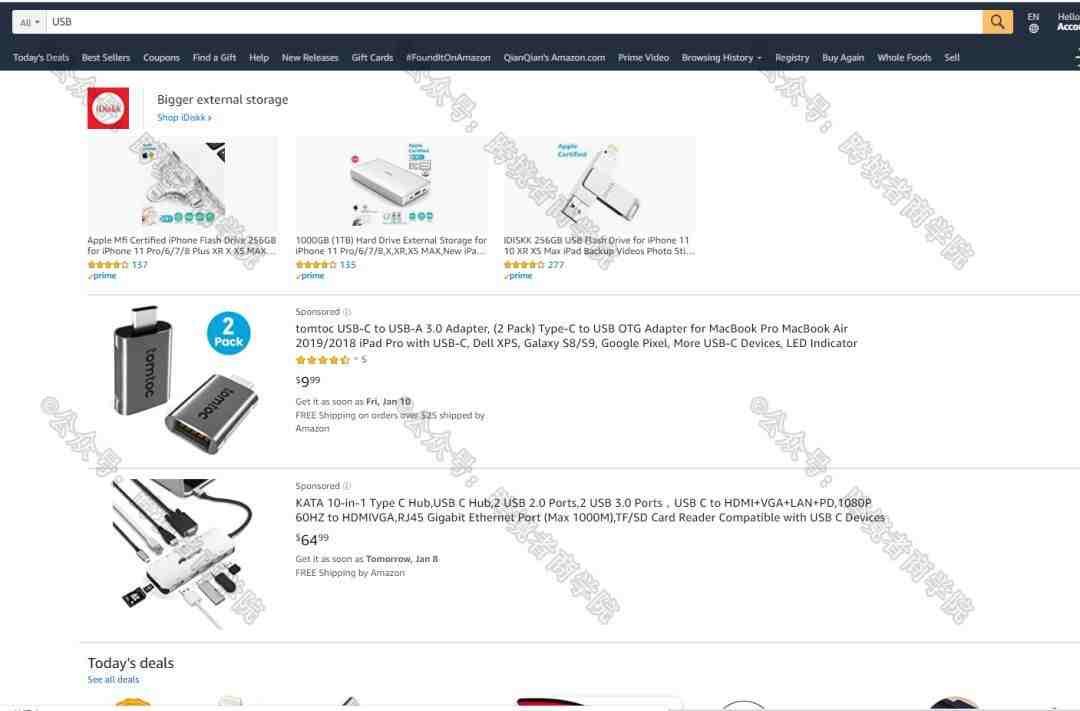Click the orange search magnifier button
Image resolution: width=1080 pixels, height=711 pixels.
[997, 22]
